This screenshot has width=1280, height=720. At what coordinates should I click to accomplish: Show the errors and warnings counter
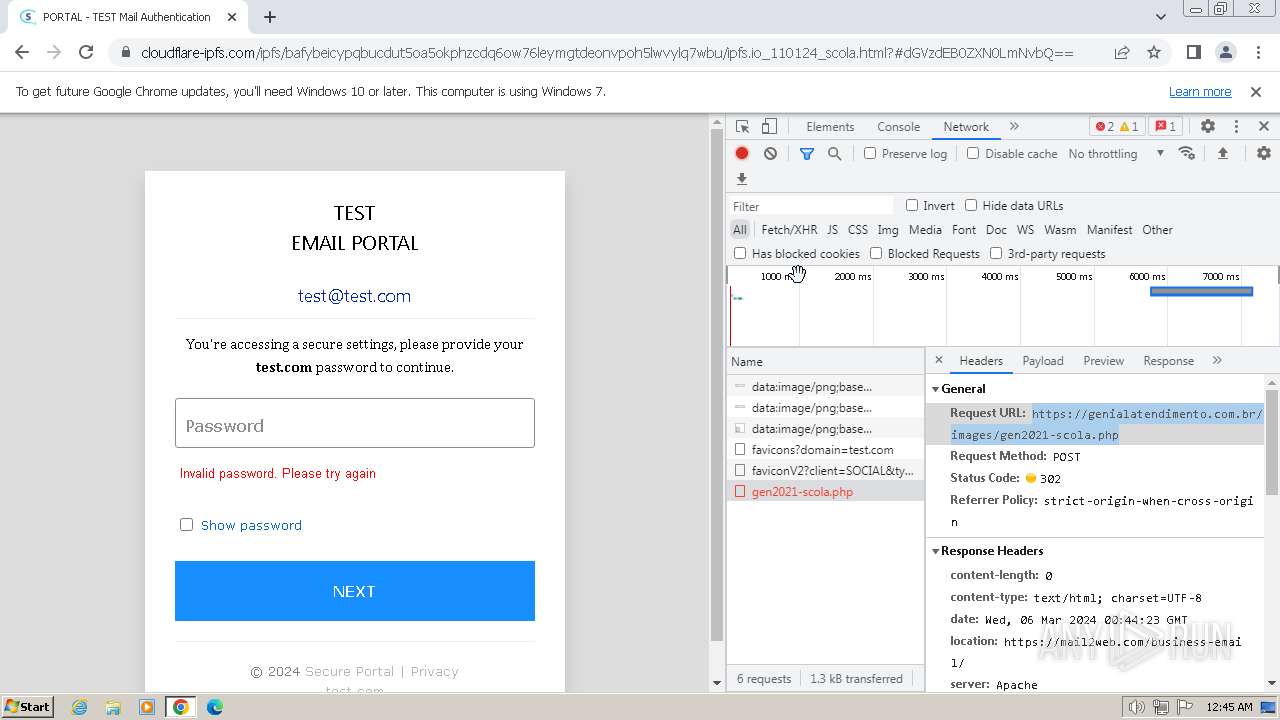tap(1117, 127)
